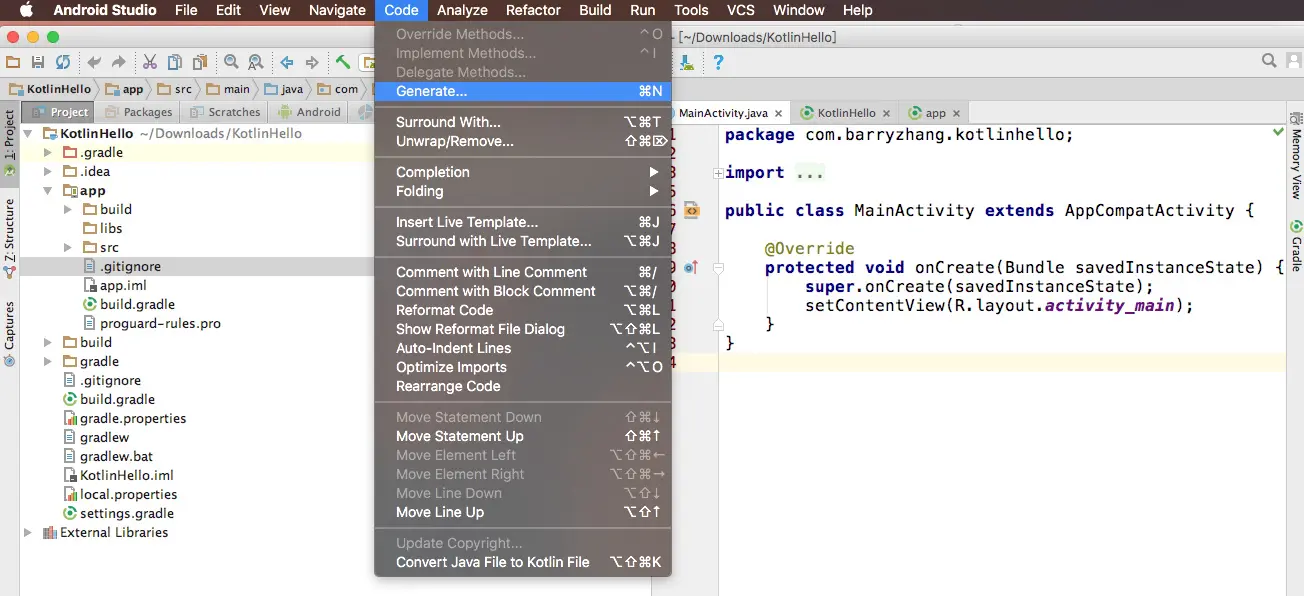Expand the gradle folder arrow
The height and width of the screenshot is (596, 1304).
[x=47, y=362]
